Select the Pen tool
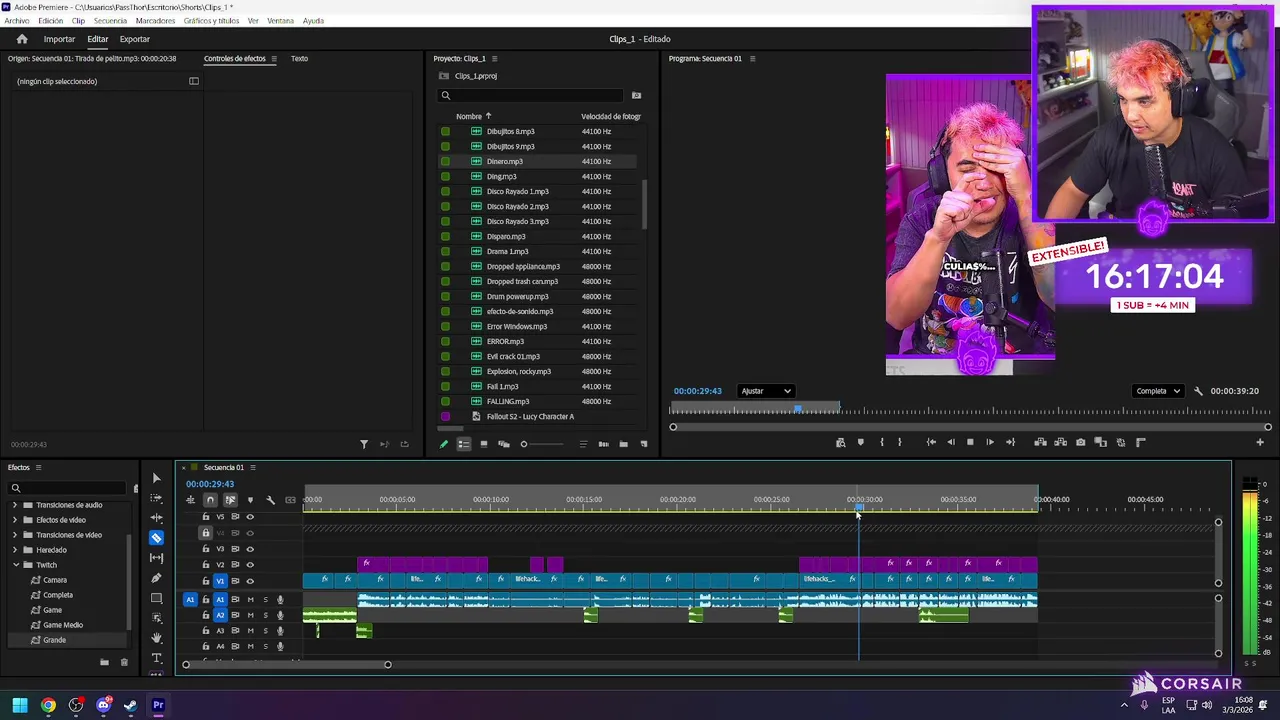This screenshot has width=1280, height=720. [156, 578]
